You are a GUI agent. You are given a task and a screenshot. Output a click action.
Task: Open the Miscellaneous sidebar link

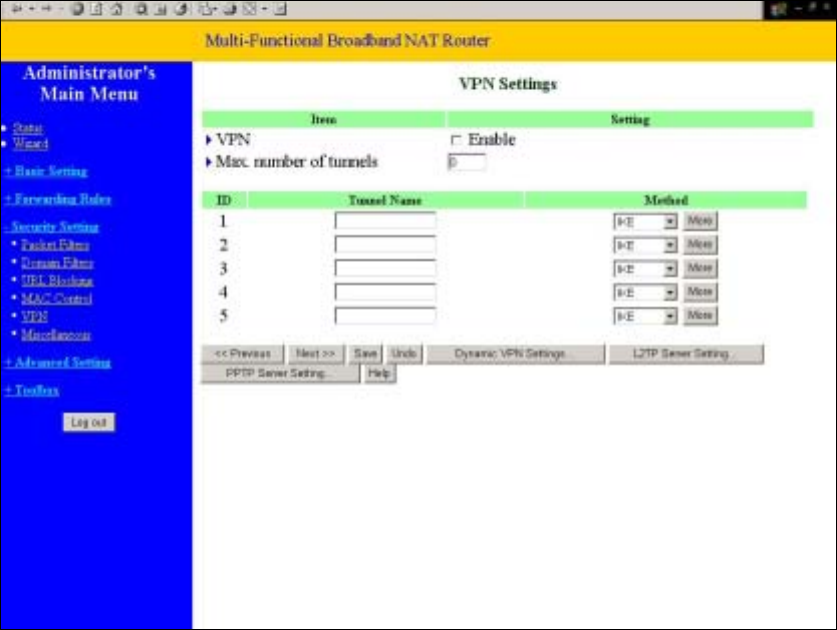56,335
